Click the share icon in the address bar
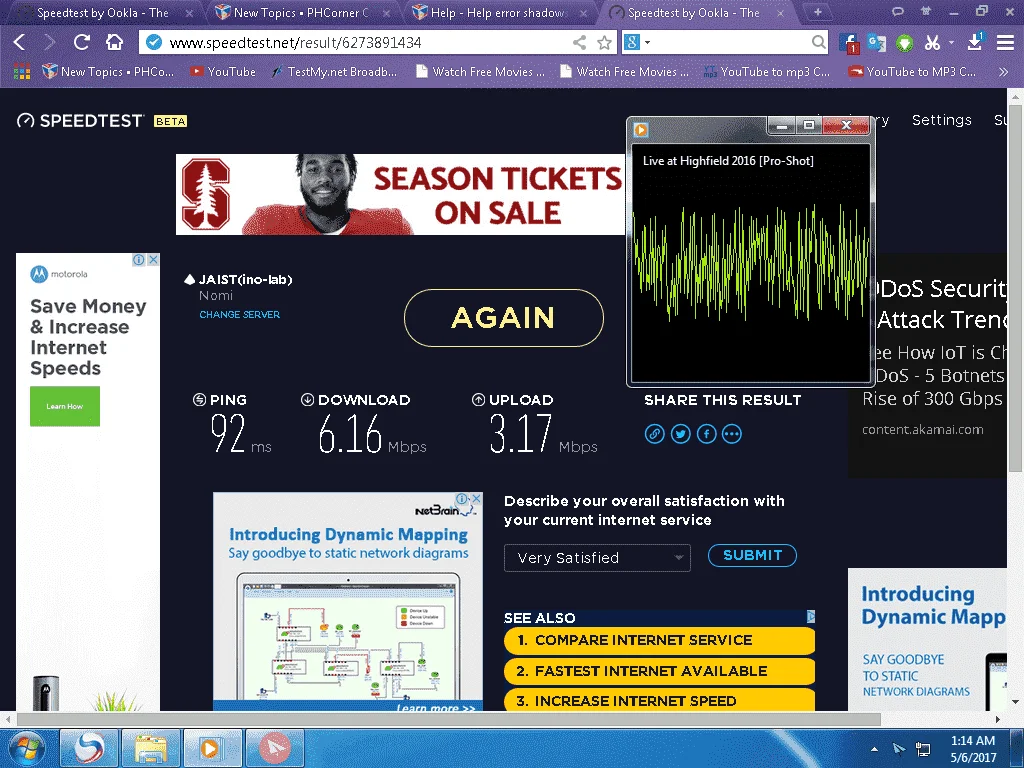This screenshot has height=768, width=1024. (579, 42)
